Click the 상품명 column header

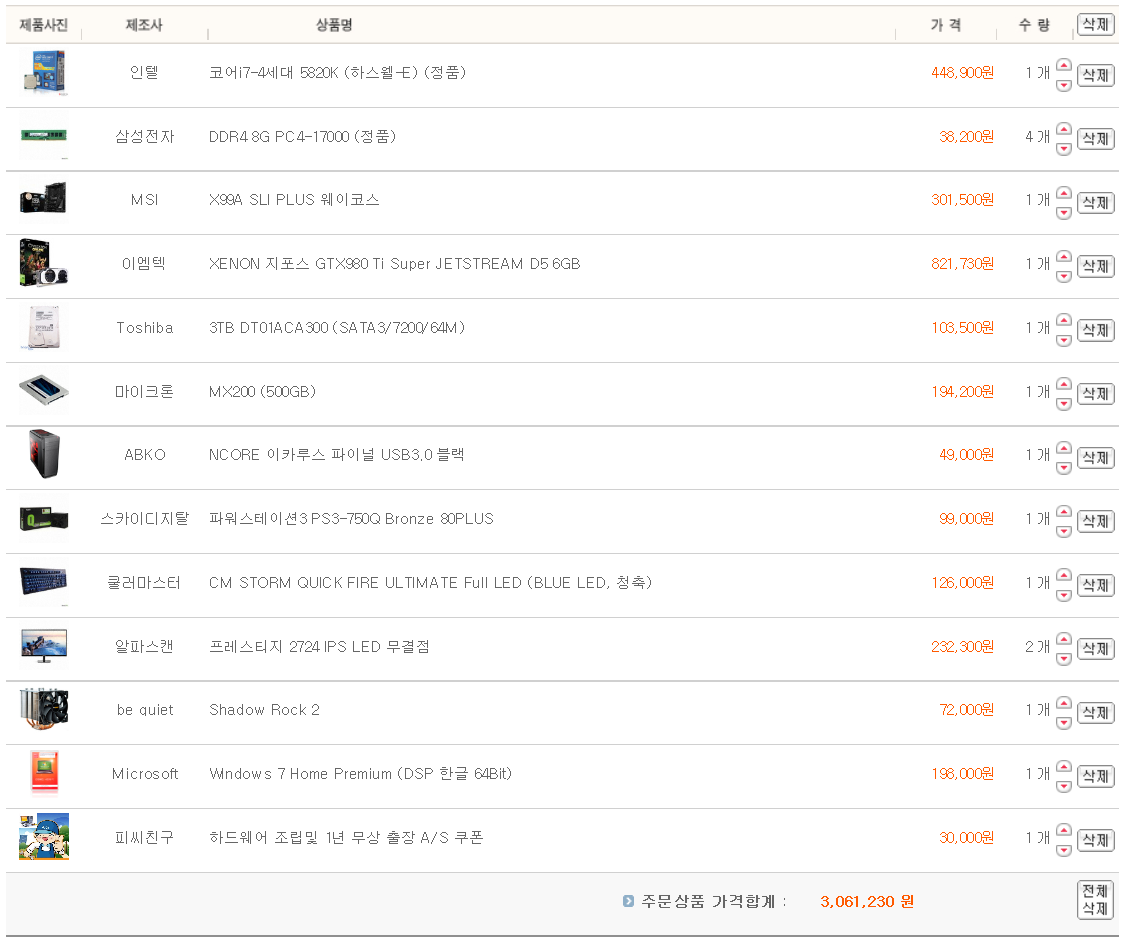[334, 25]
